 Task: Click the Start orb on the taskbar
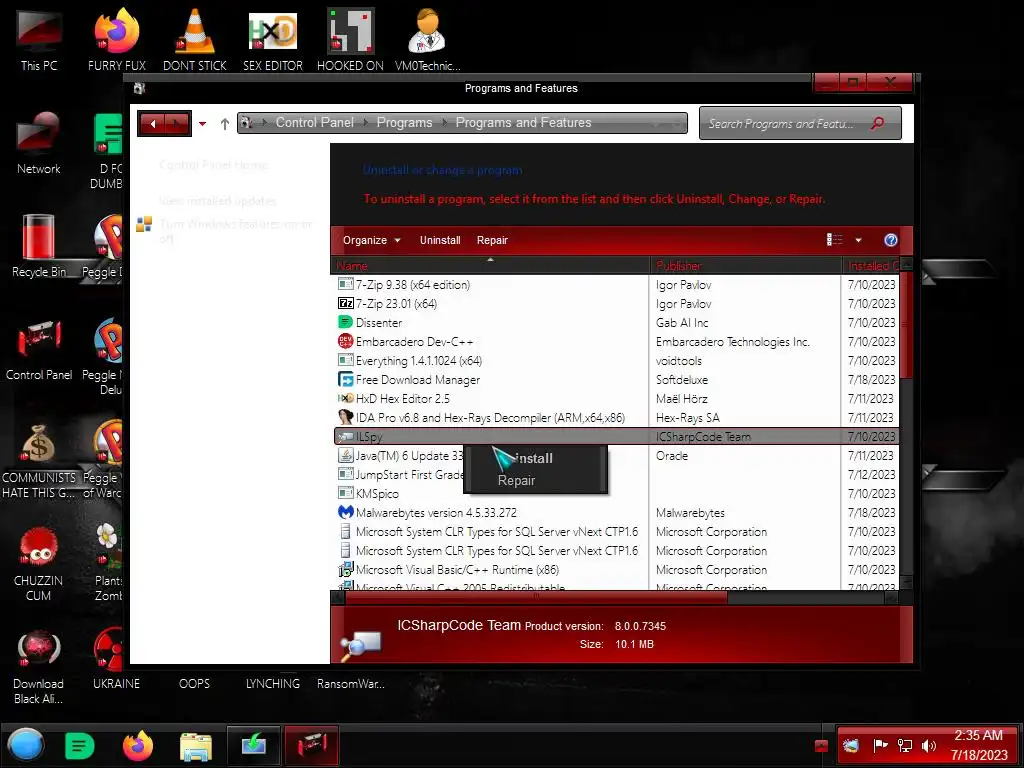click(26, 745)
